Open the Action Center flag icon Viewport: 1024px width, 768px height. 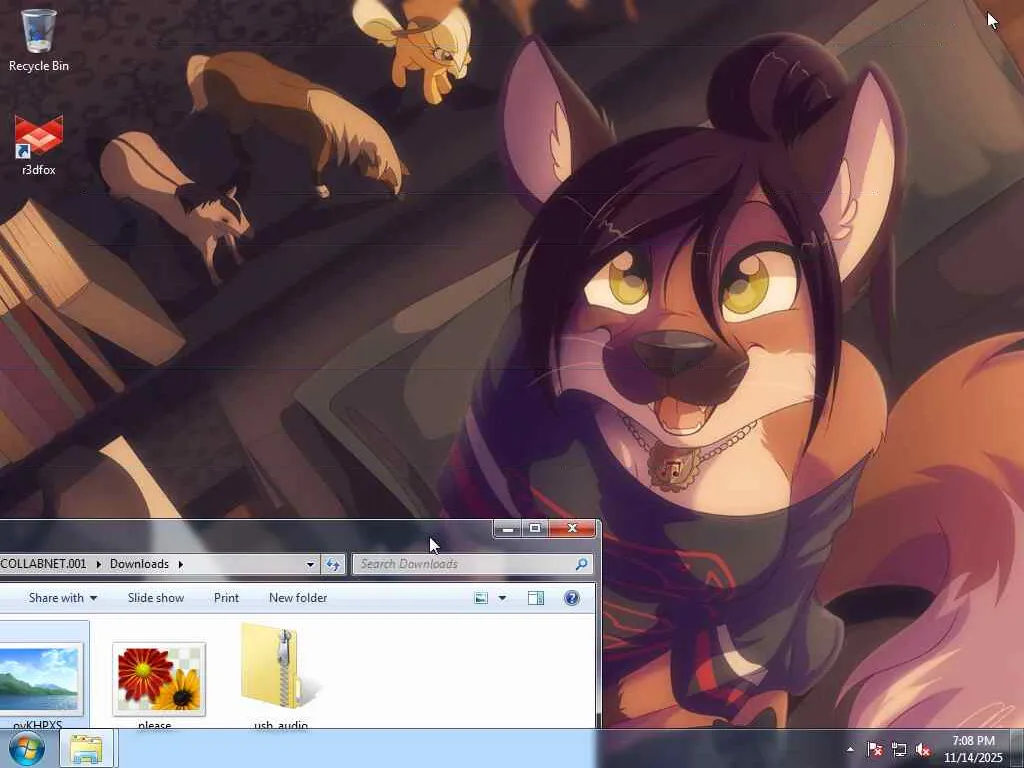click(874, 749)
